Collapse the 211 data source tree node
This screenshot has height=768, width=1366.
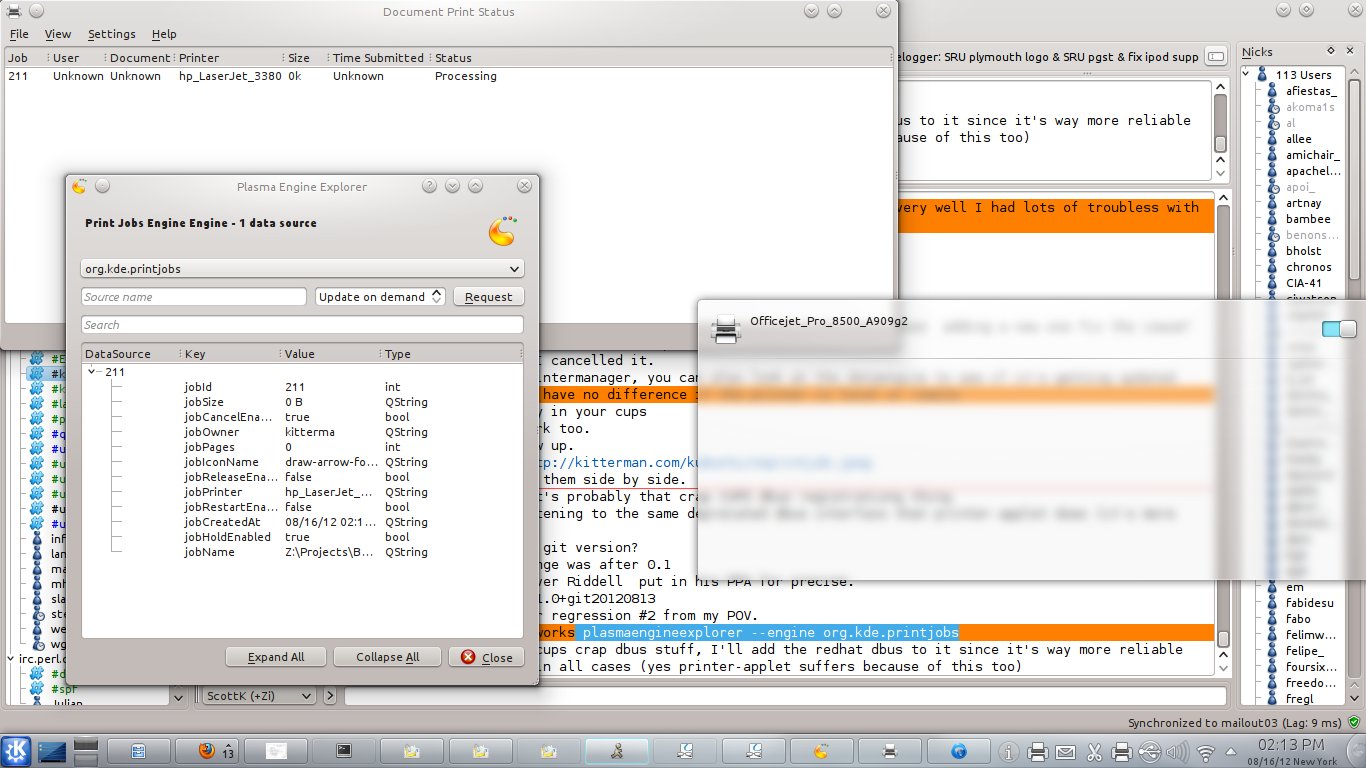(x=93, y=372)
